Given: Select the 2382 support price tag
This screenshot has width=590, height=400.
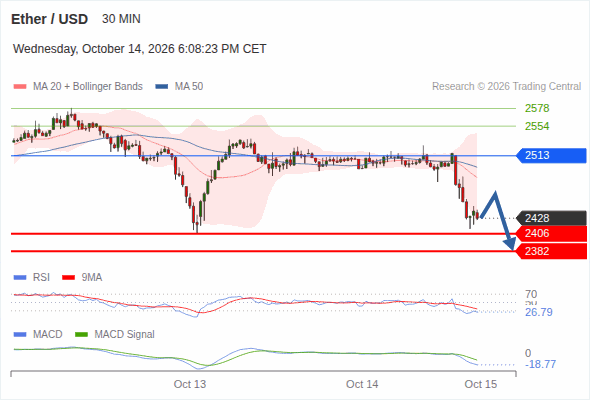Looking at the screenshot, I should click(x=551, y=251).
